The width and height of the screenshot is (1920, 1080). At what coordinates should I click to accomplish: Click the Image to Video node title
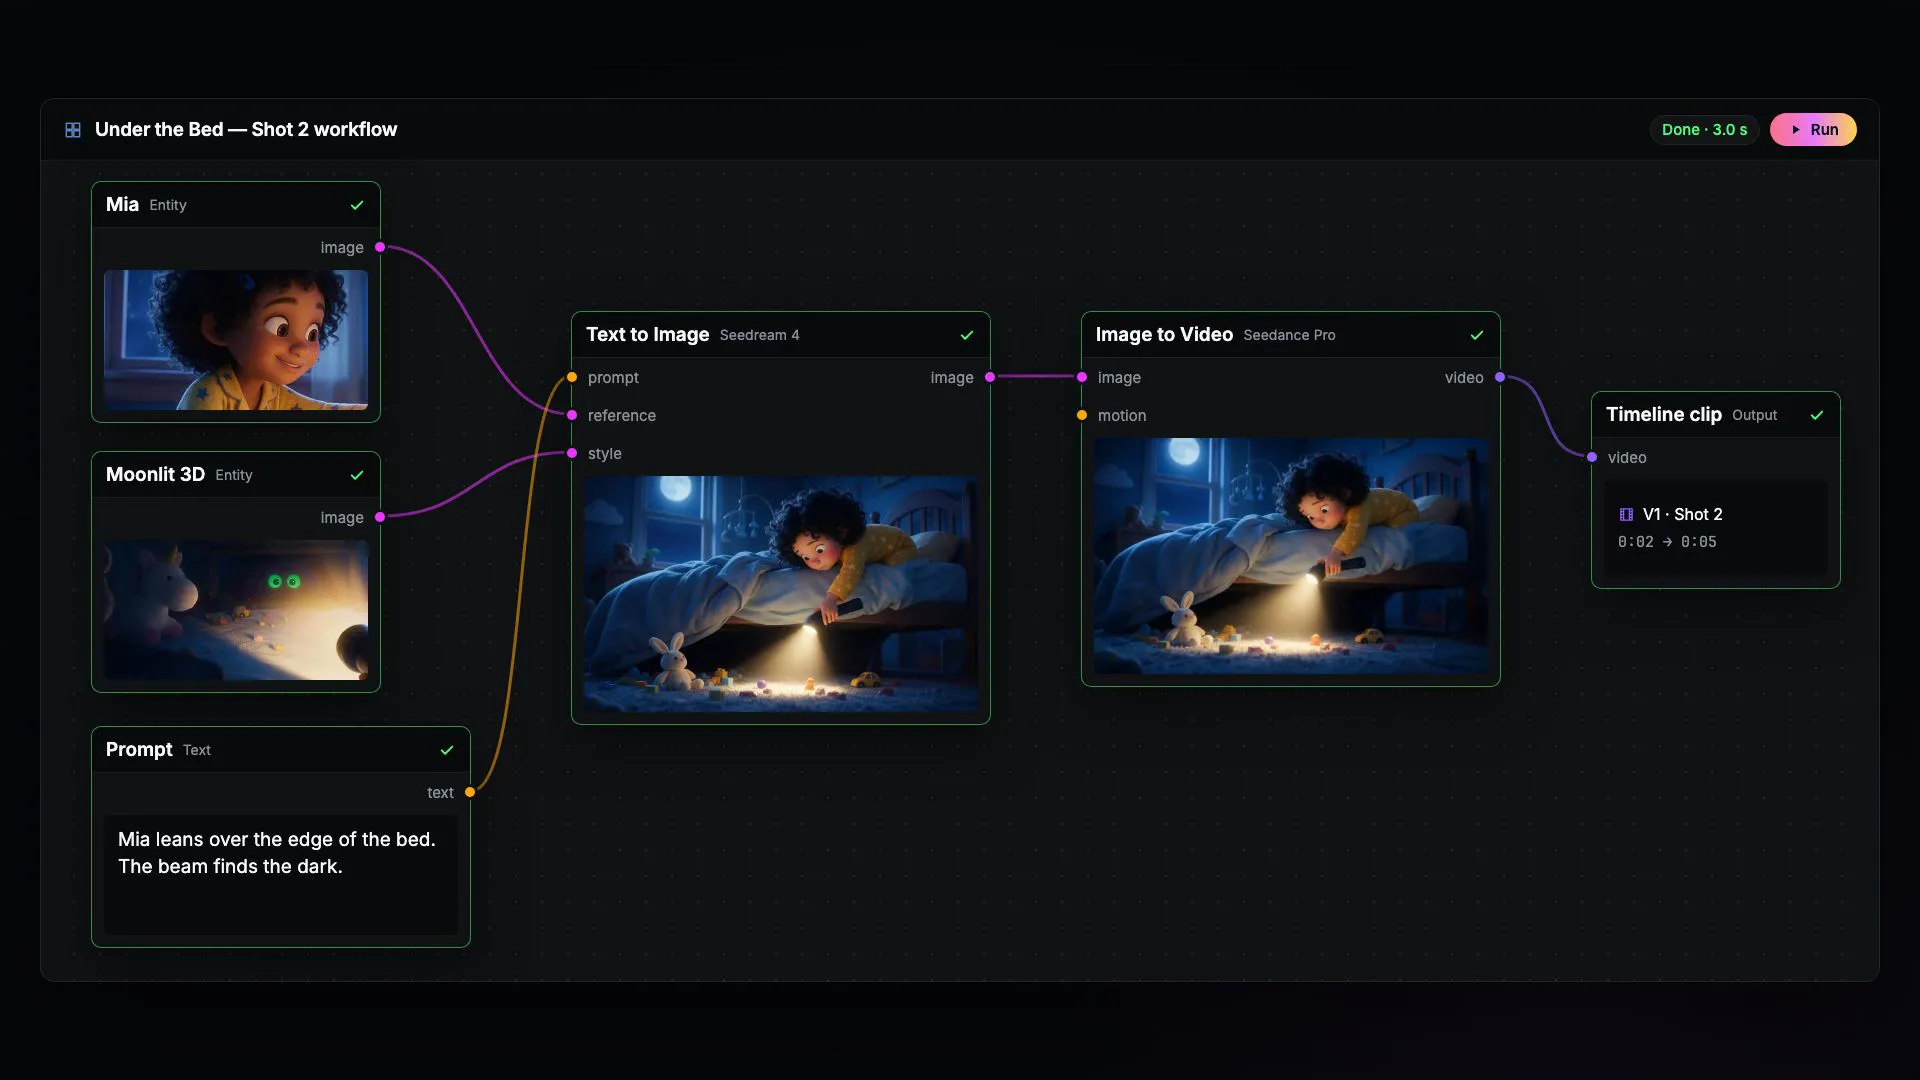(x=1164, y=335)
